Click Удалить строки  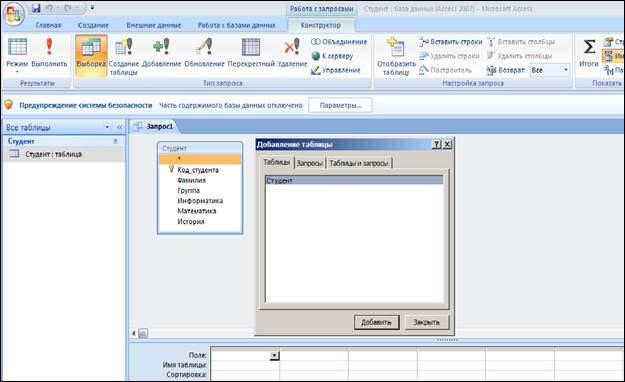tap(449, 56)
